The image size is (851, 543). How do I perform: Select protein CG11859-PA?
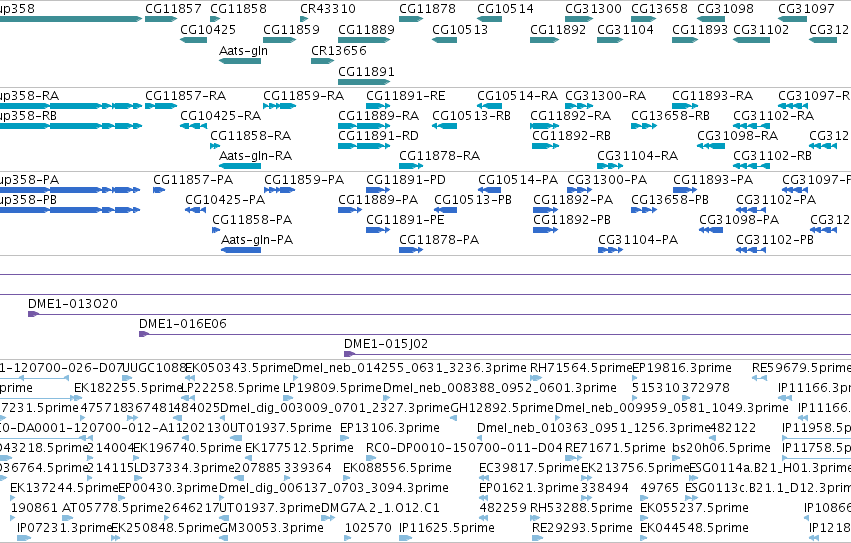pyautogui.click(x=304, y=180)
